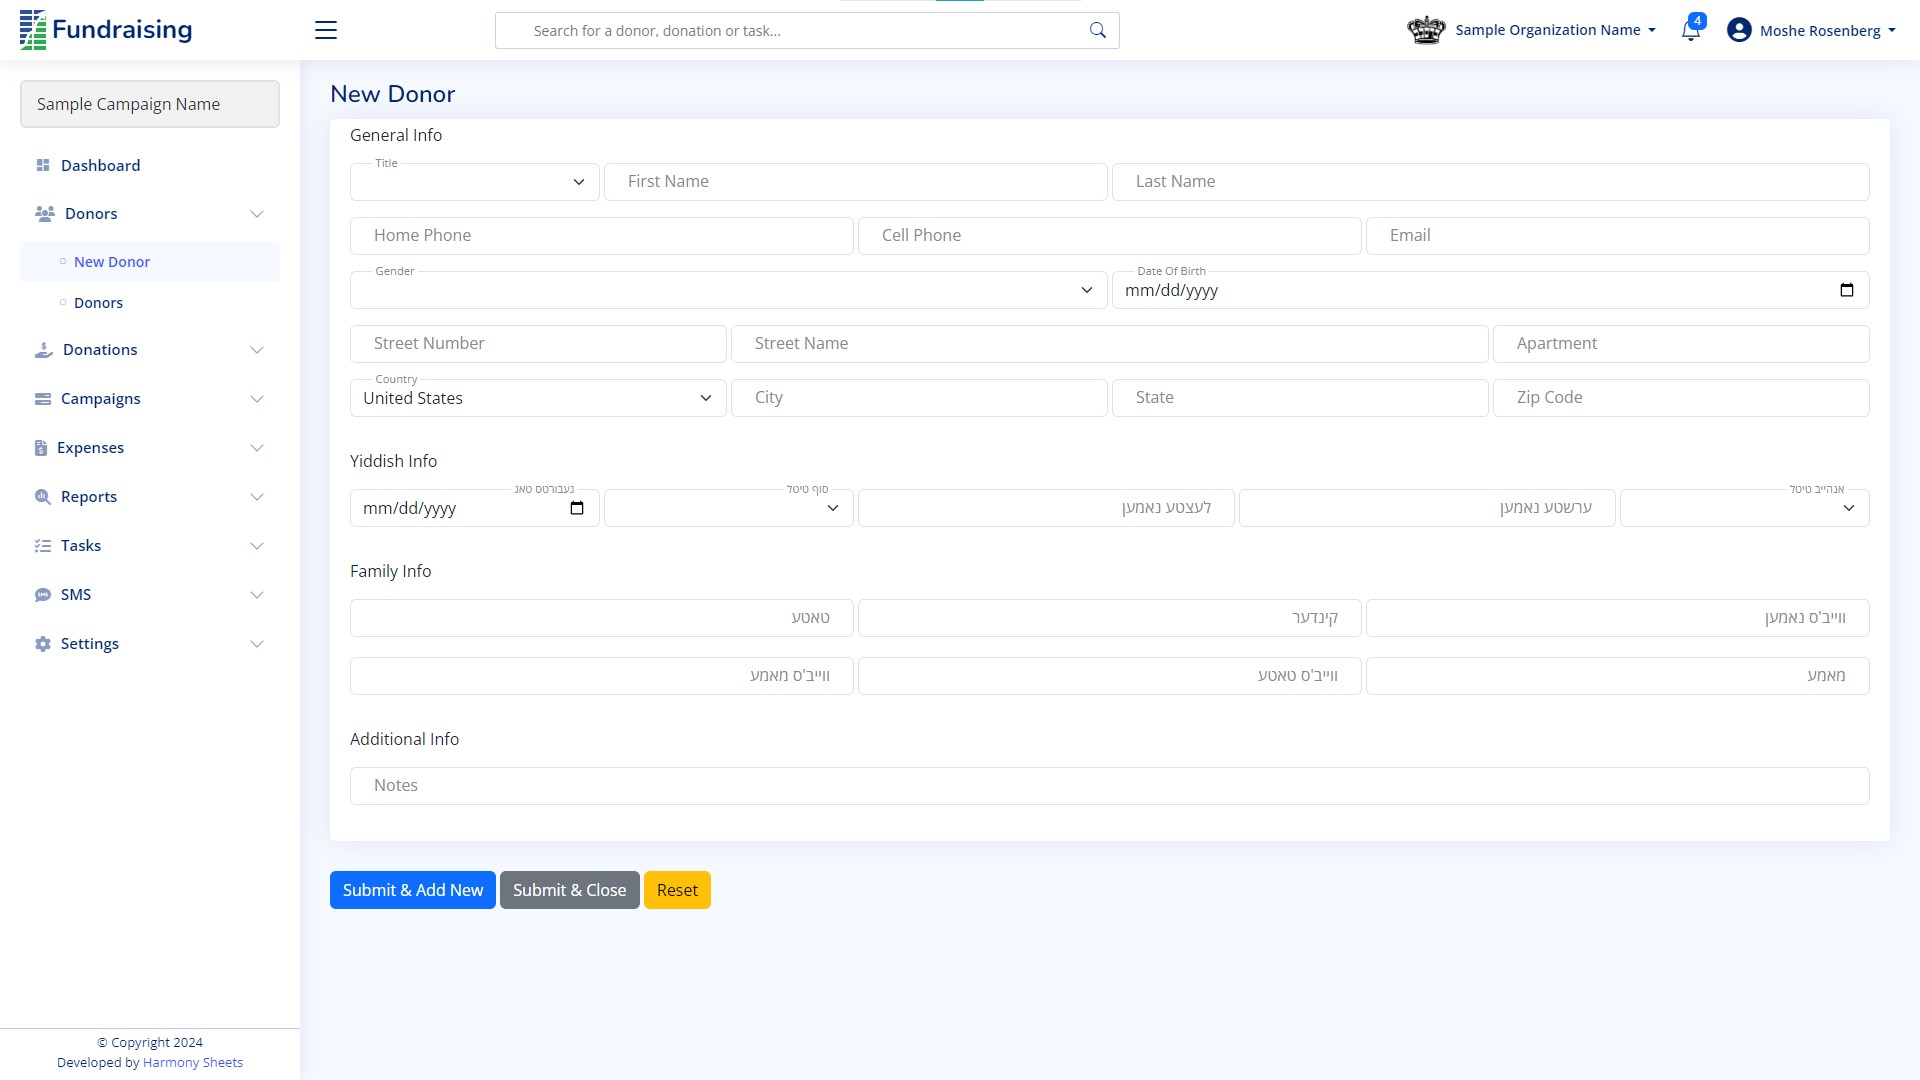Click the Reset button
The height and width of the screenshot is (1080, 1920).
pyautogui.click(x=677, y=890)
